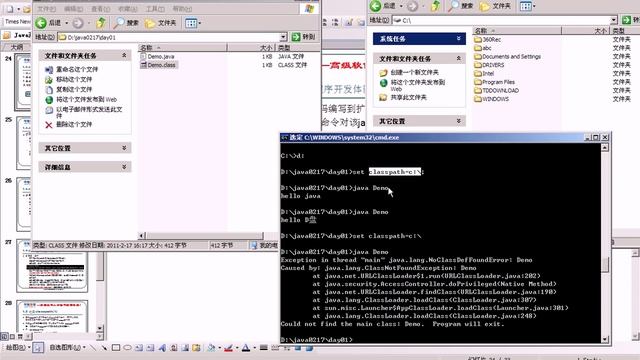Screen dimensions: 640x360
Task: Click 复制这个文件 task link
Action: point(74,89)
